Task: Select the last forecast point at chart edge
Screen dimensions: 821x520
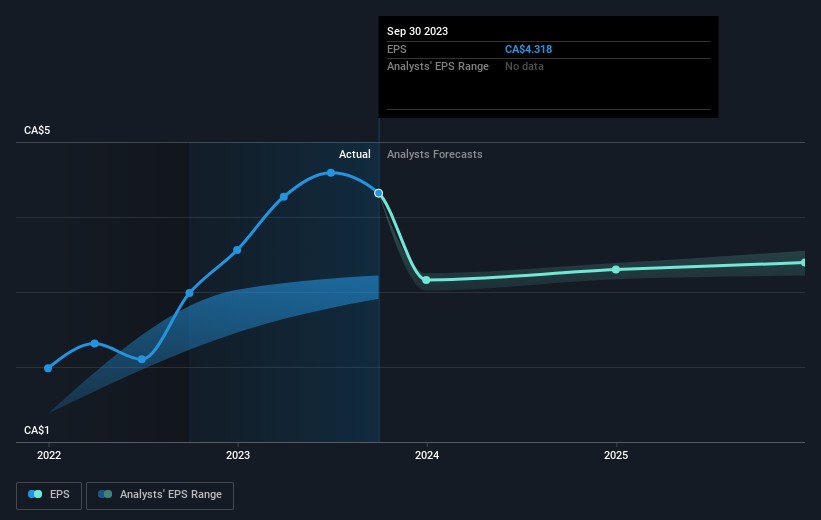Action: click(804, 262)
